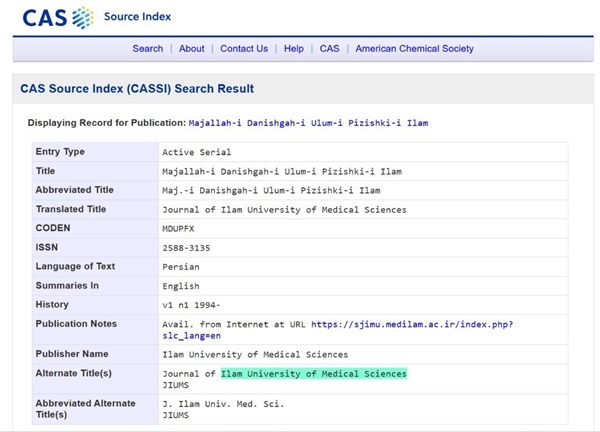Click the CAS Source Index Search Result heading
This screenshot has height=432, width=600.
(x=137, y=88)
